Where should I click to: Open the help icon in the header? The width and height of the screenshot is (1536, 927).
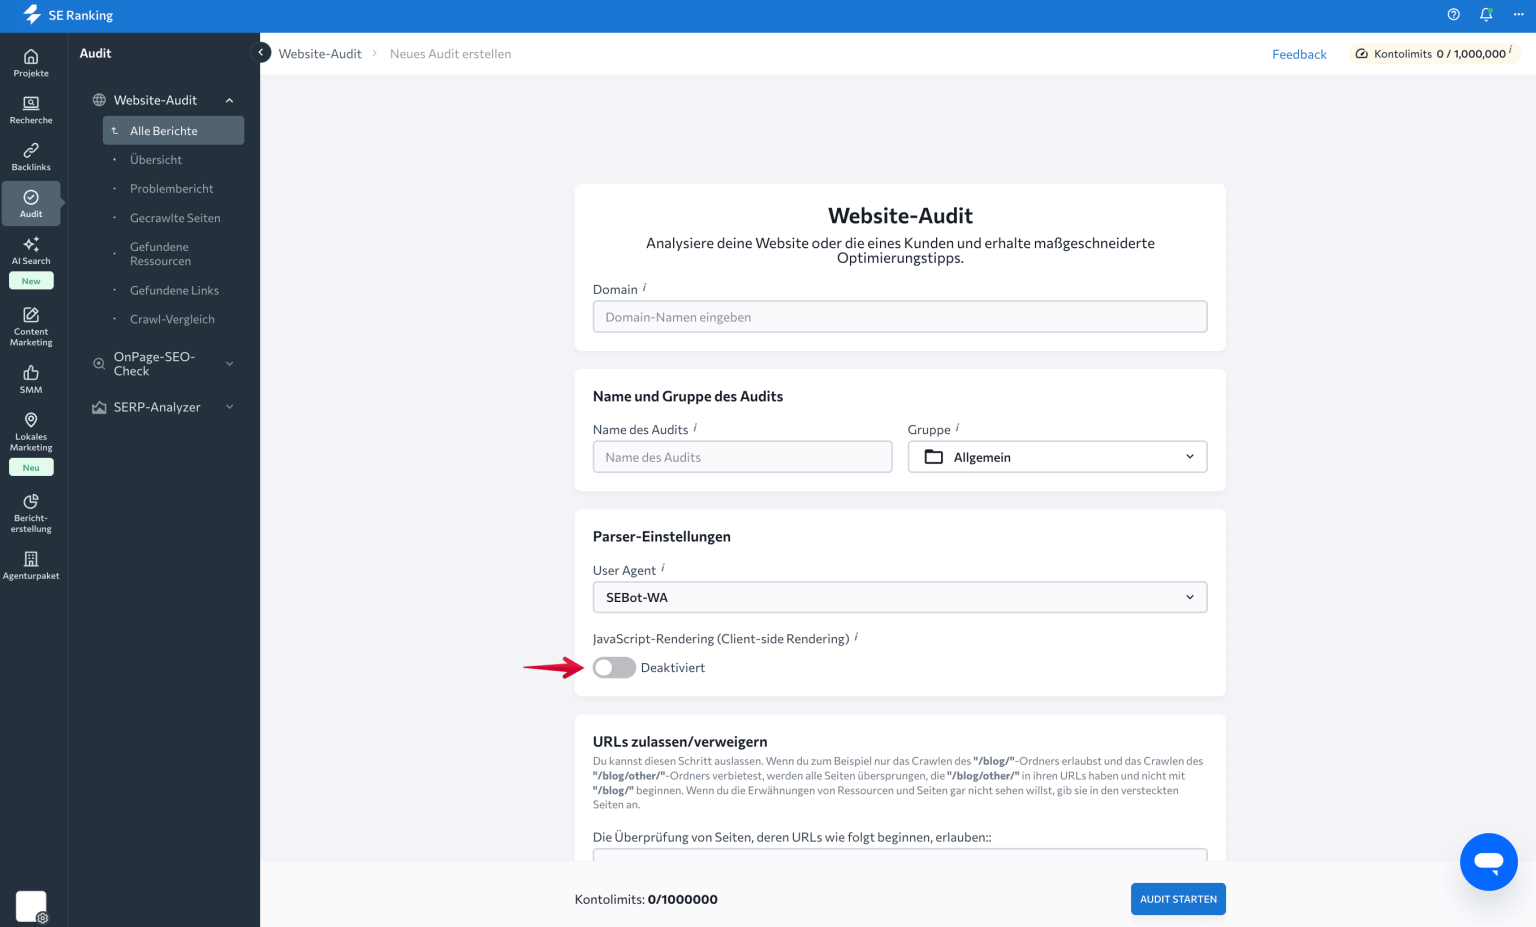(1453, 14)
